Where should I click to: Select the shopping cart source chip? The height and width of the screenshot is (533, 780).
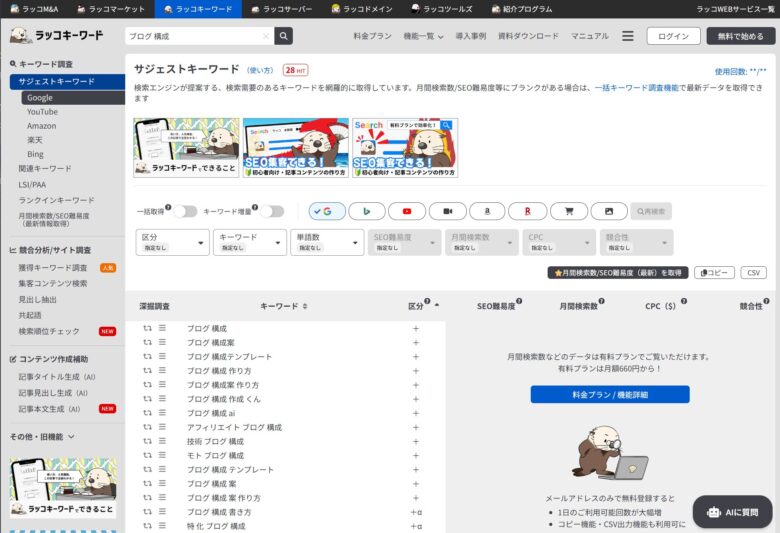tap(569, 212)
